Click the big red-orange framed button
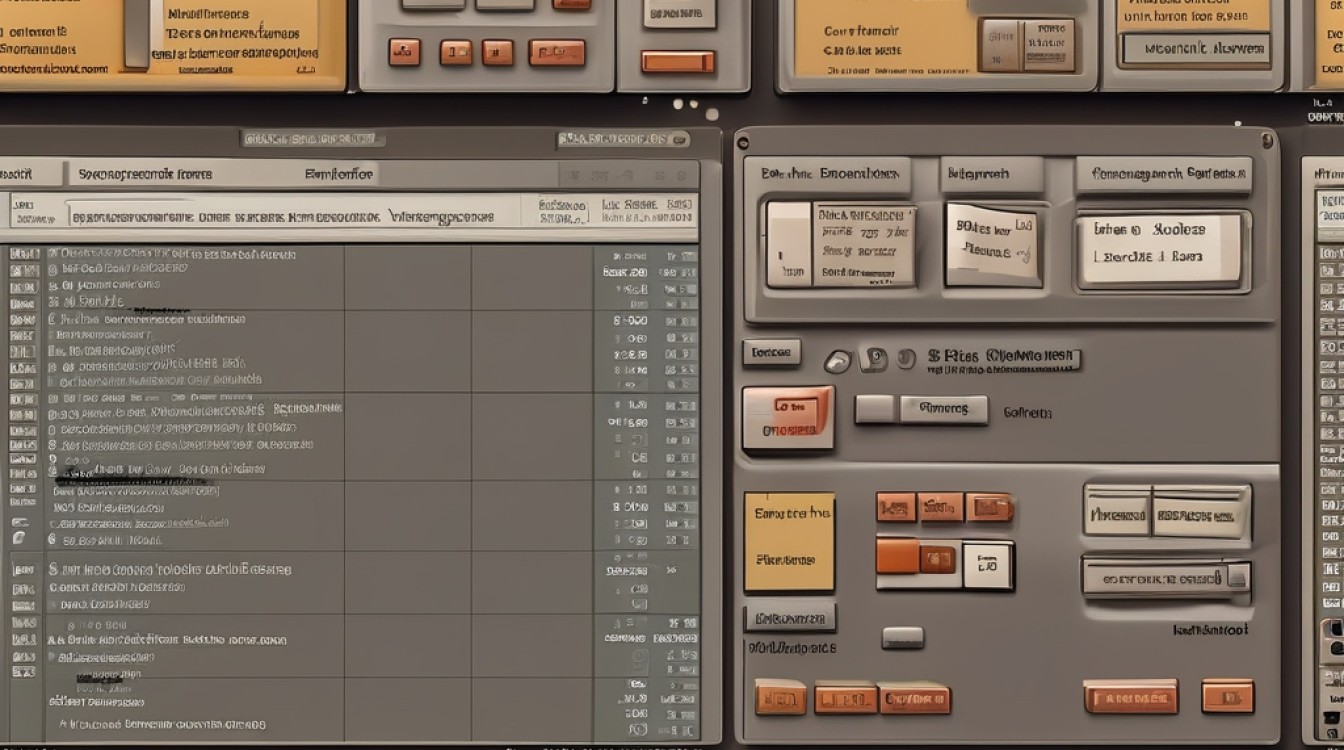 click(x=787, y=418)
